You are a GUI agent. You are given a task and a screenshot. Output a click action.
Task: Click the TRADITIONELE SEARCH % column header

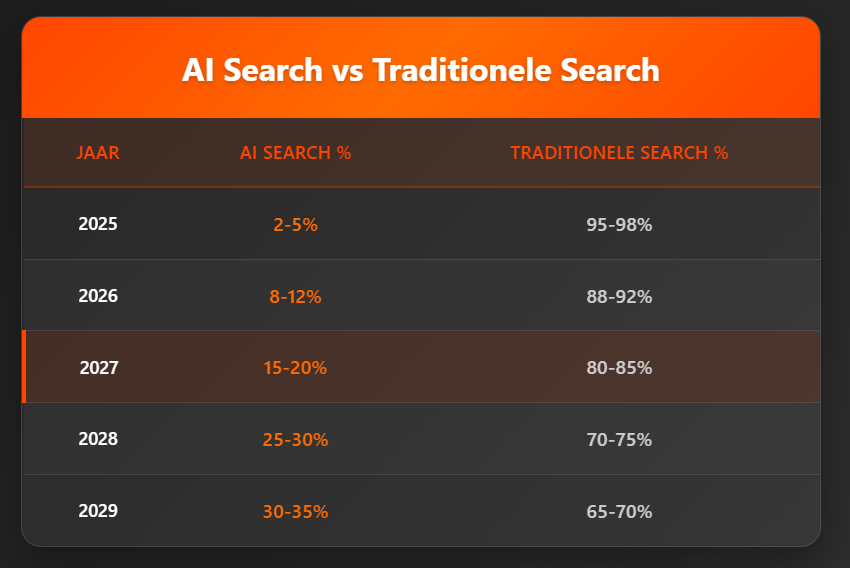tap(619, 153)
